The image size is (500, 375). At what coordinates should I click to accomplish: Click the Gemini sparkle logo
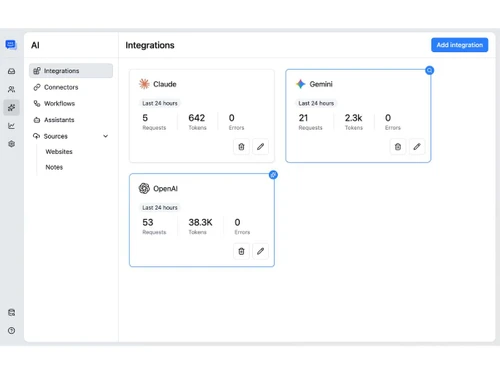(x=301, y=84)
